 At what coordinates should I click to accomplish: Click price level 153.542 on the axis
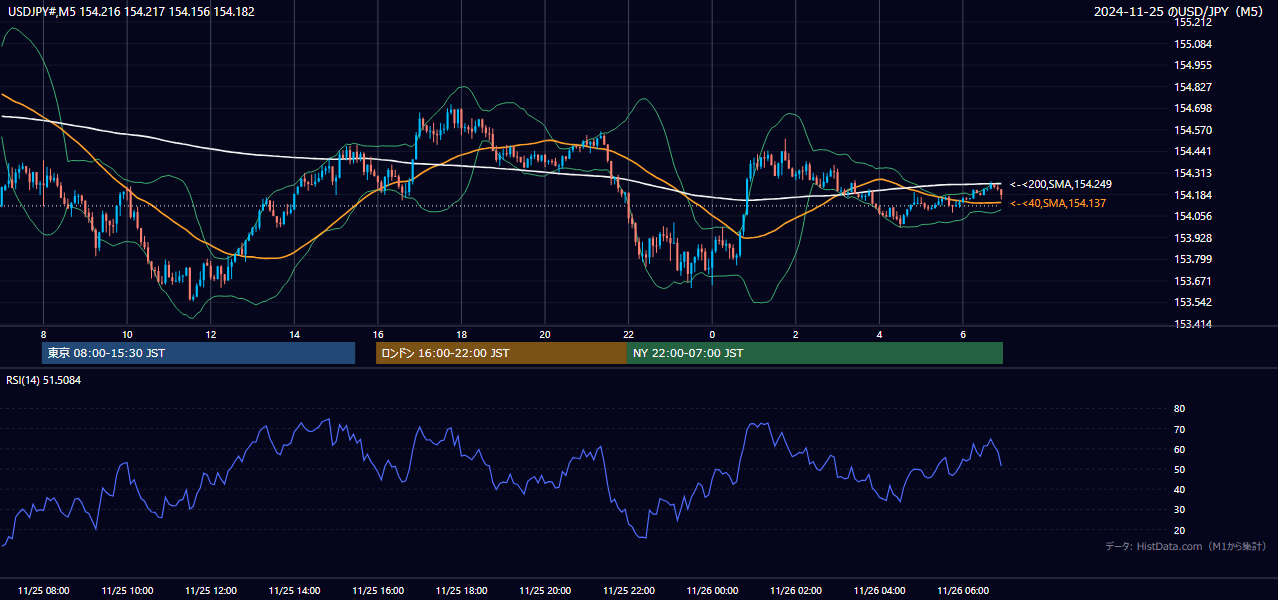pyautogui.click(x=1193, y=302)
